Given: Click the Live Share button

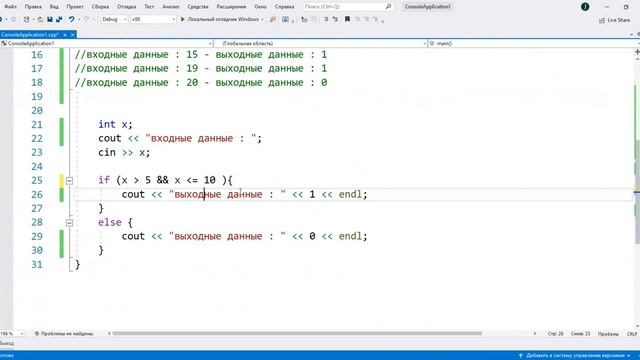Looking at the screenshot, I should (x=615, y=20).
